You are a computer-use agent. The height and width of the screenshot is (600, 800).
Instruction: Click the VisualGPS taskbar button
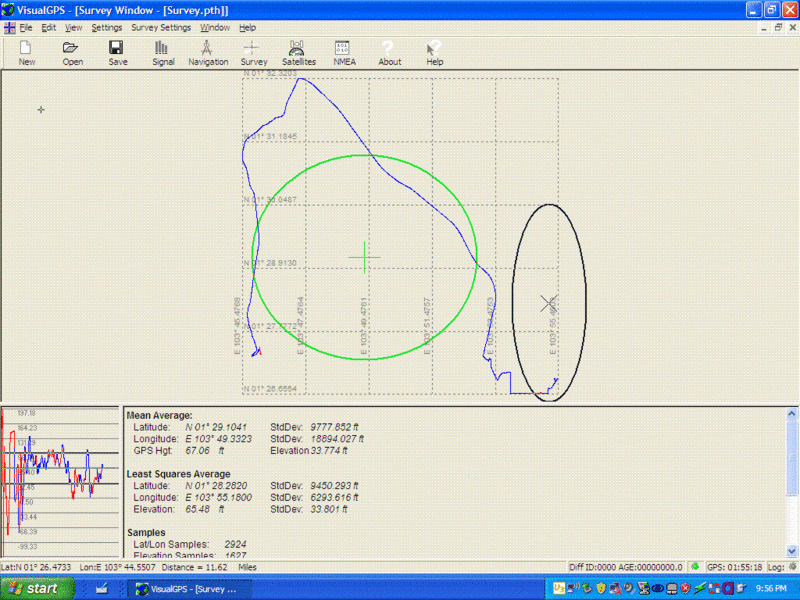[x=189, y=589]
